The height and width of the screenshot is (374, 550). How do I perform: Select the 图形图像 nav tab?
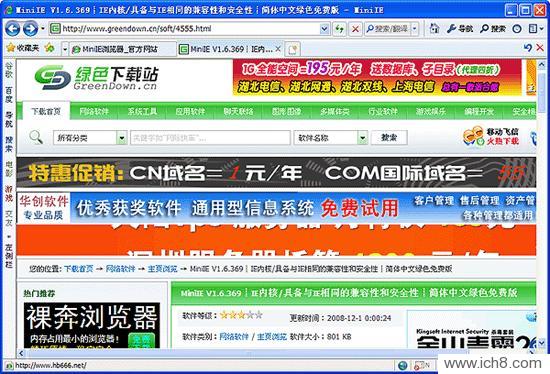coord(286,112)
